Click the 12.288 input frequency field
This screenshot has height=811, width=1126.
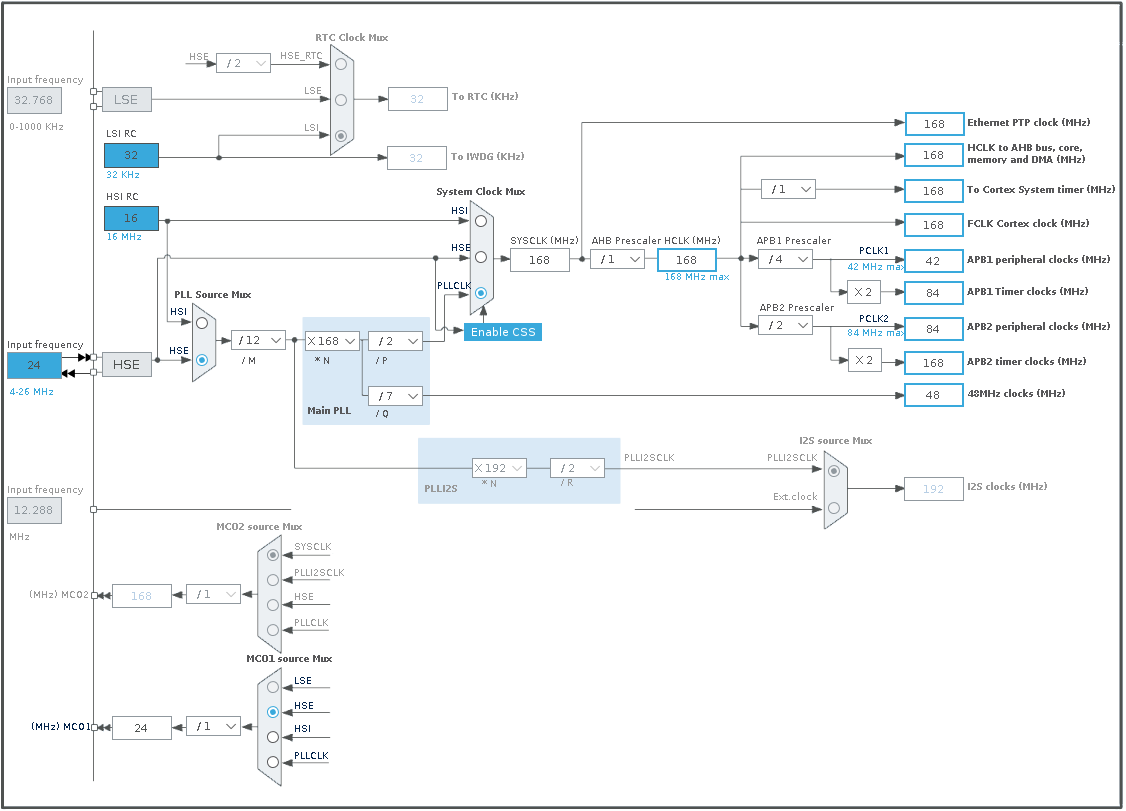click(34, 510)
